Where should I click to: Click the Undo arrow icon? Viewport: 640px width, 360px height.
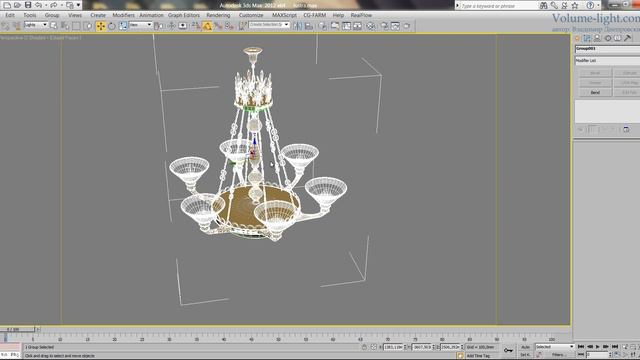[x=38, y=5]
